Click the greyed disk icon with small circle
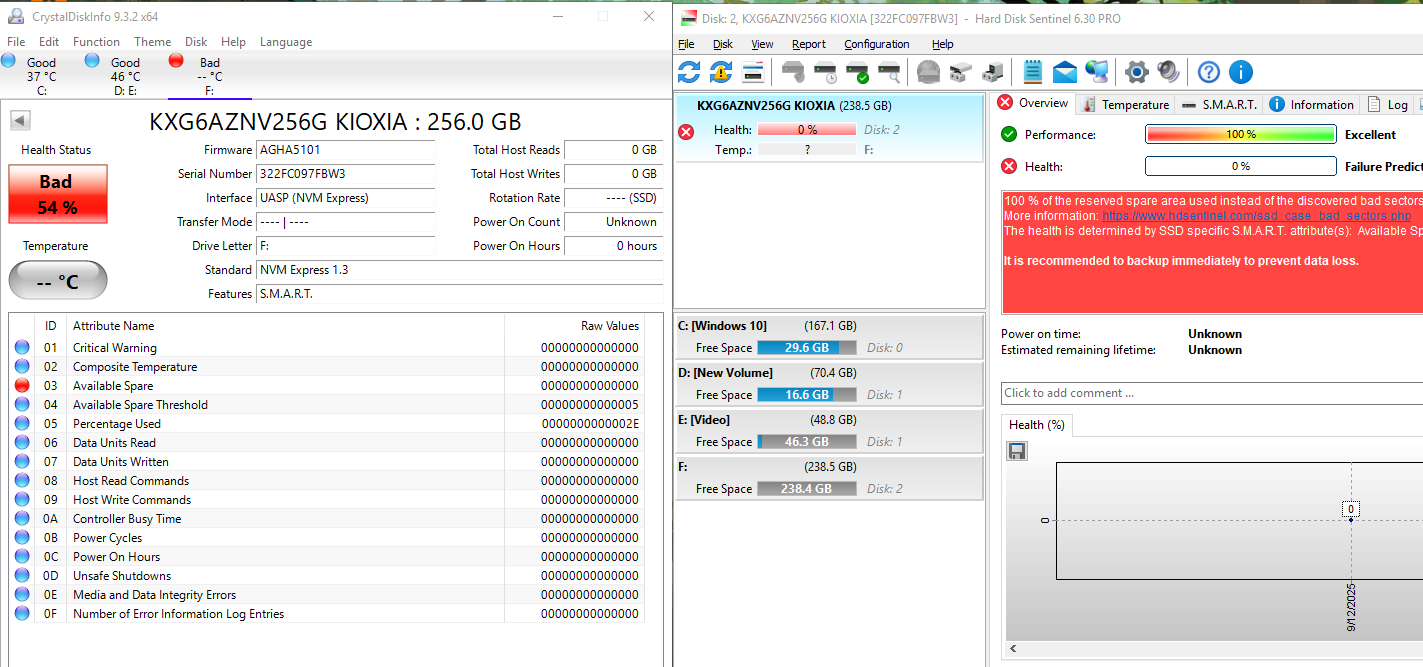This screenshot has height=667, width=1423. (x=793, y=72)
